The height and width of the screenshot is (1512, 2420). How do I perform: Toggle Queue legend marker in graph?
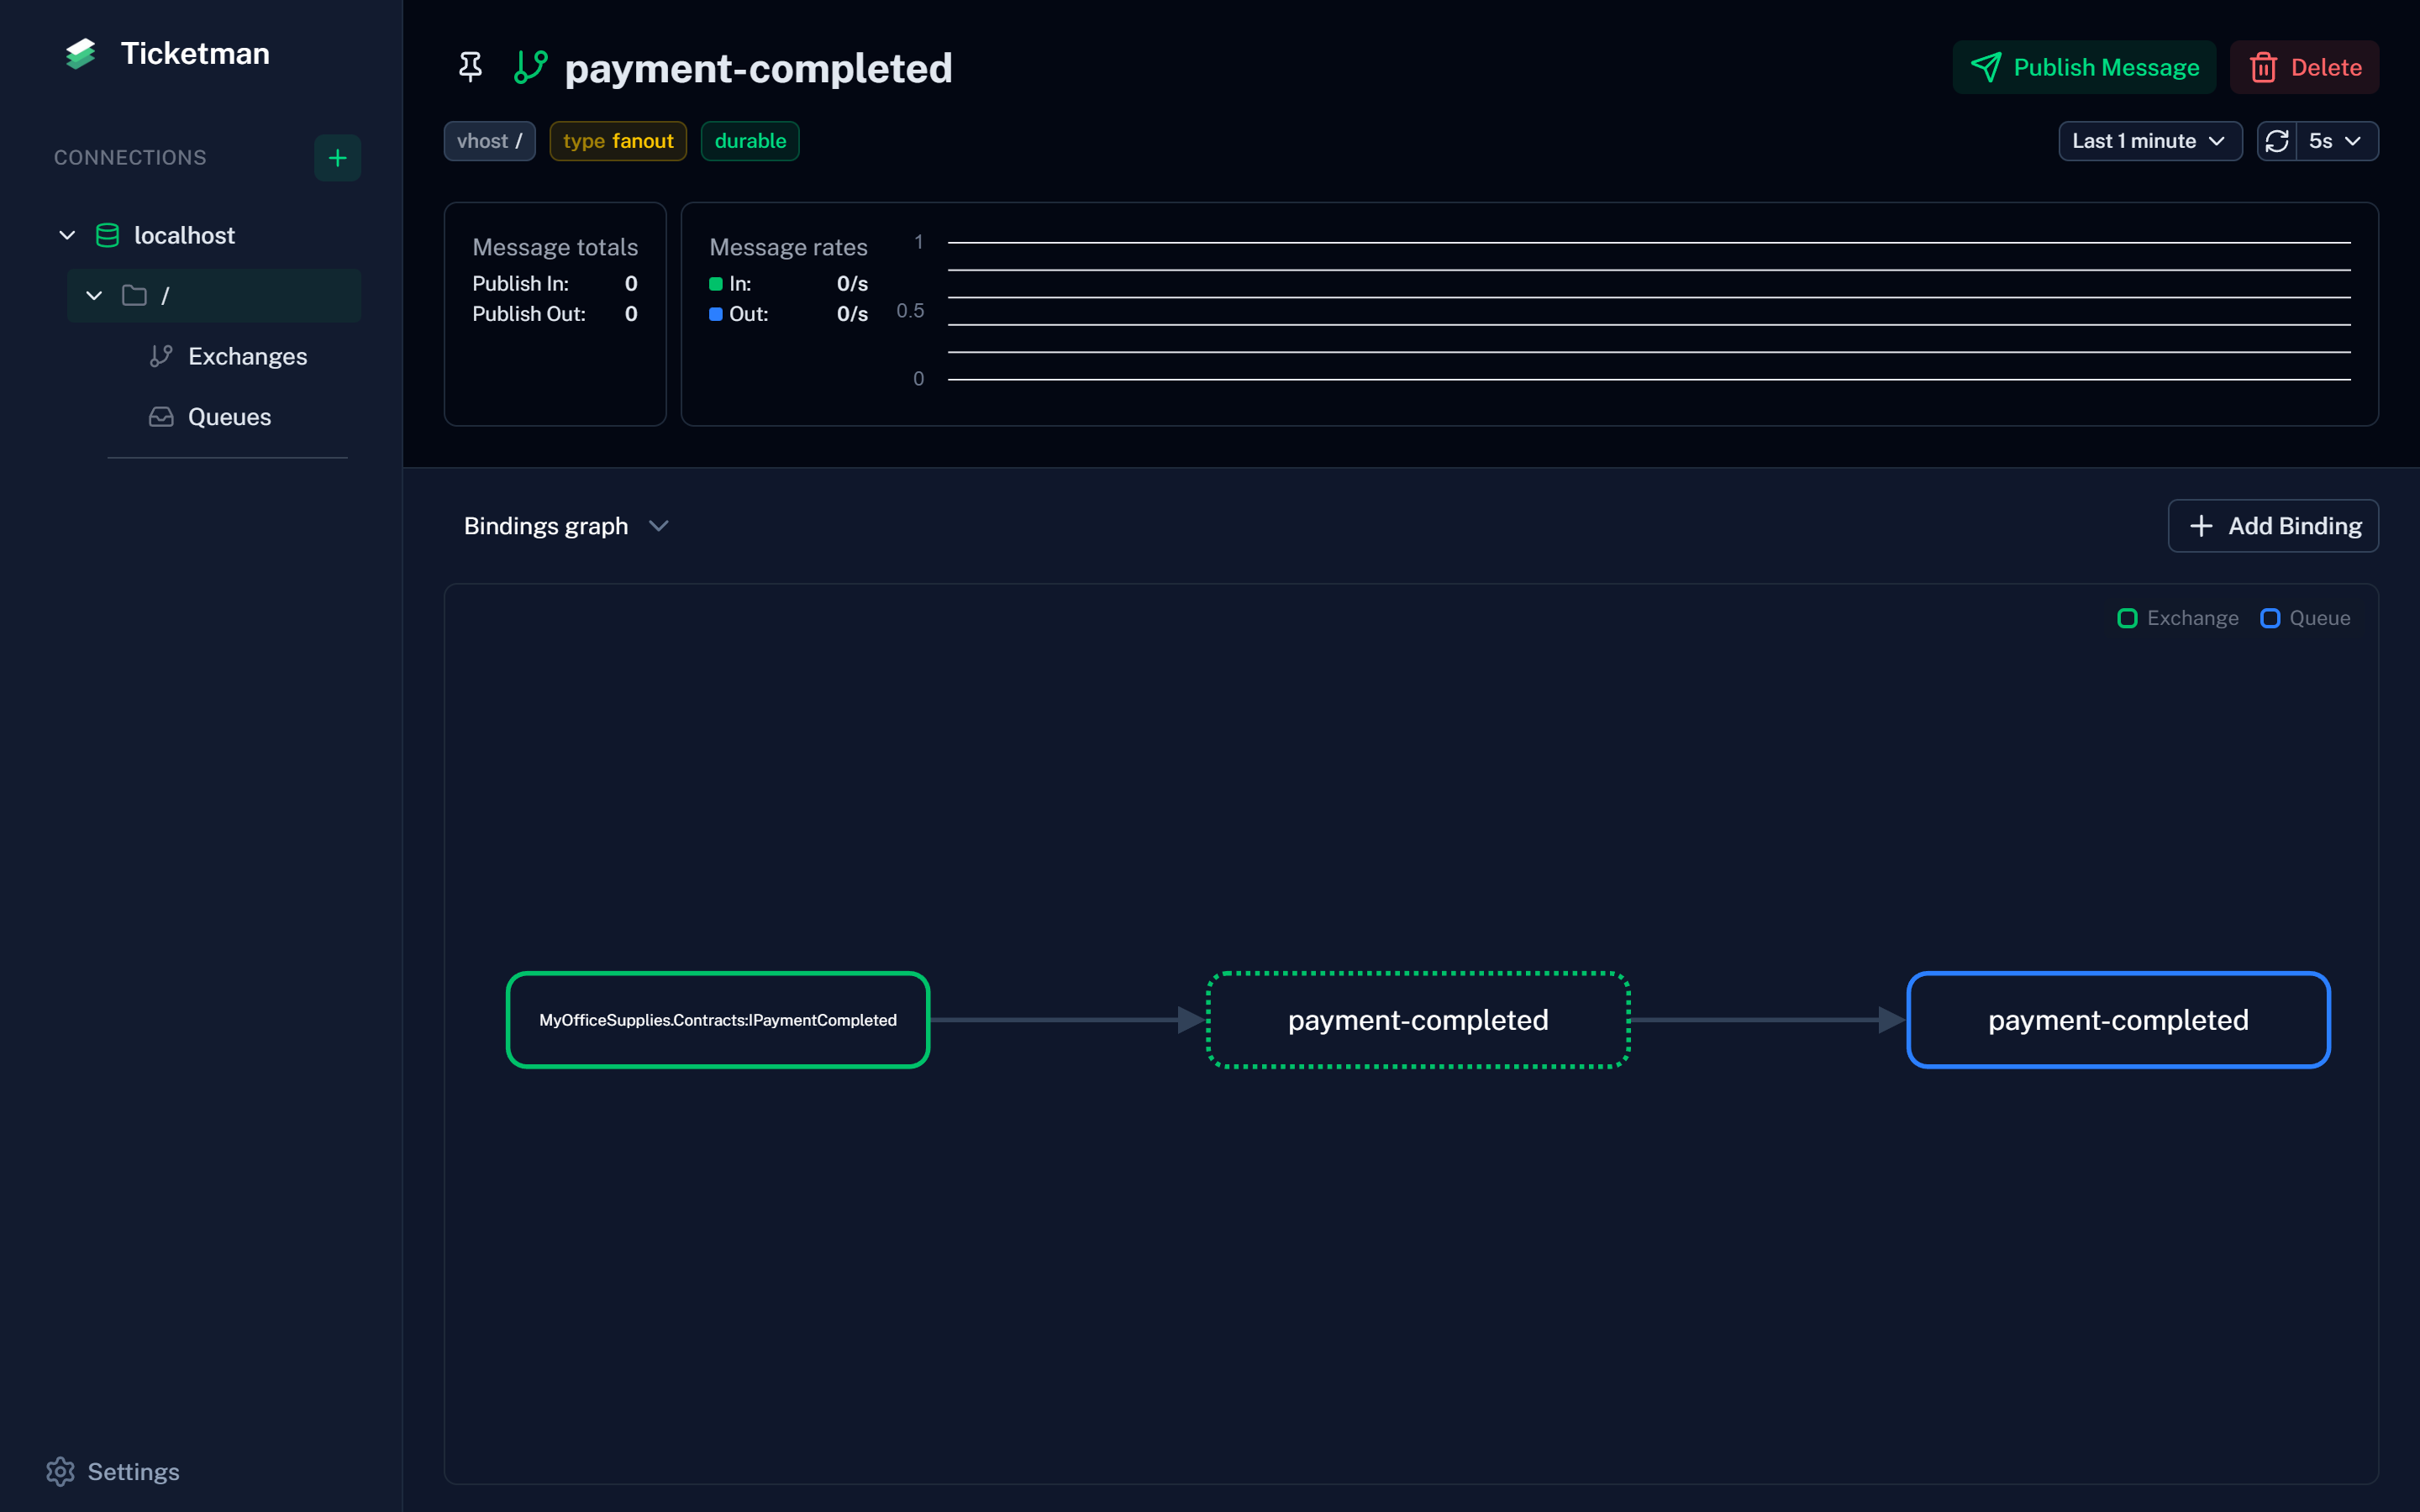point(2270,618)
